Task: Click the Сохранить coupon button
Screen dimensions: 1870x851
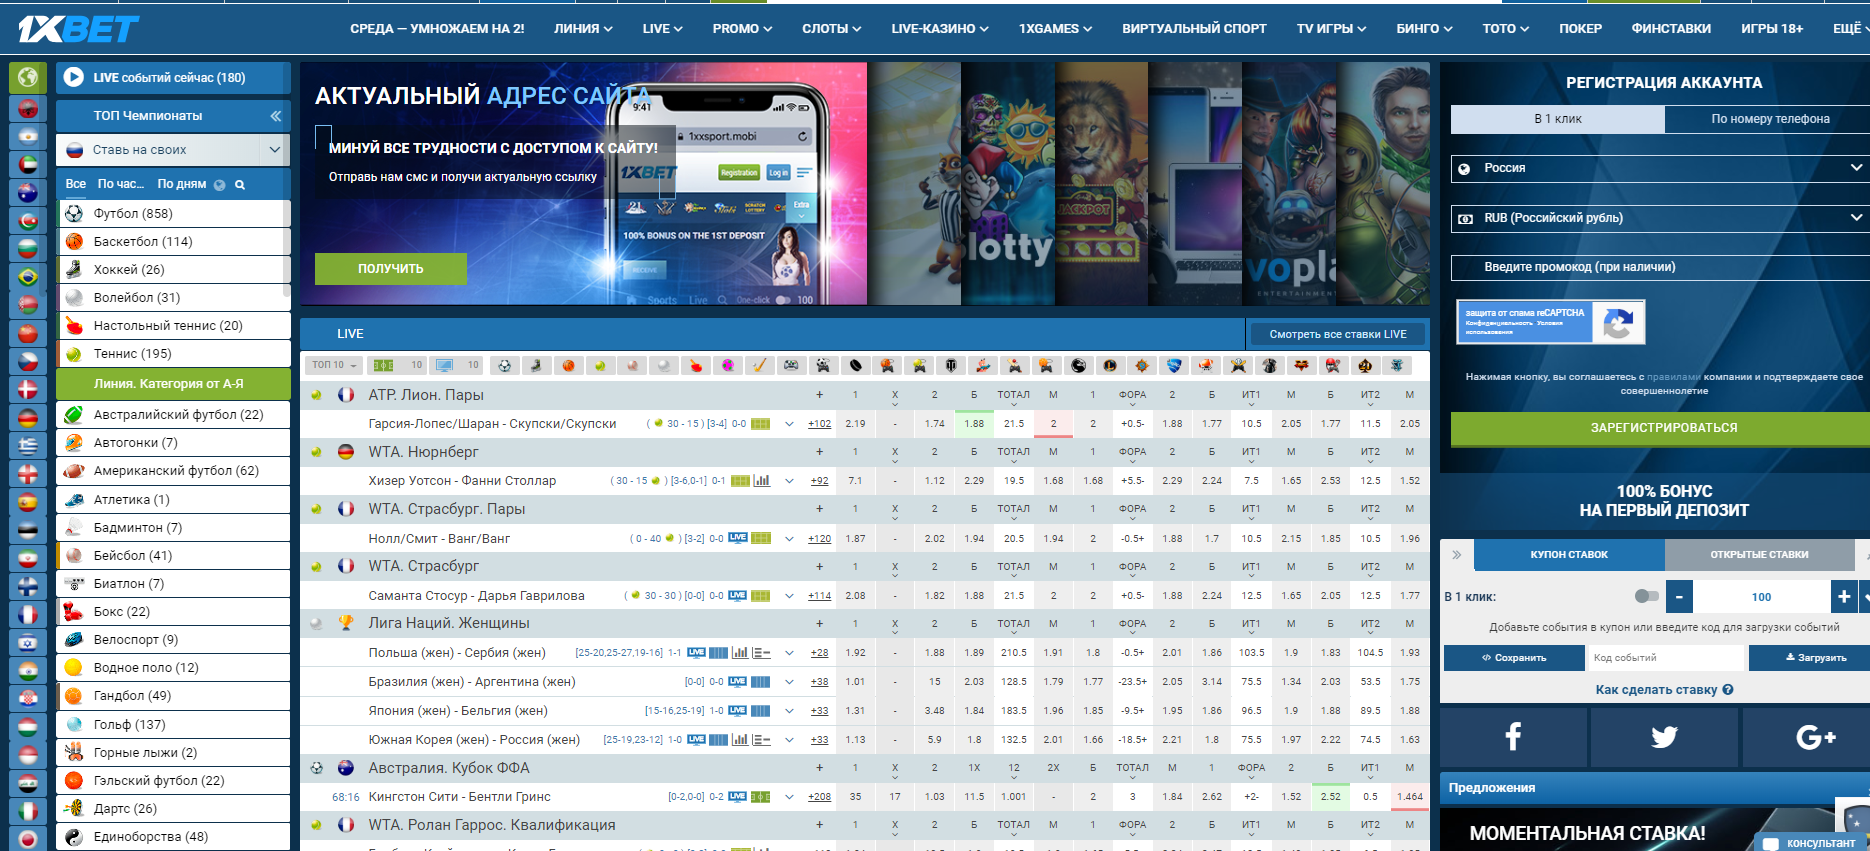Action: point(1514,658)
